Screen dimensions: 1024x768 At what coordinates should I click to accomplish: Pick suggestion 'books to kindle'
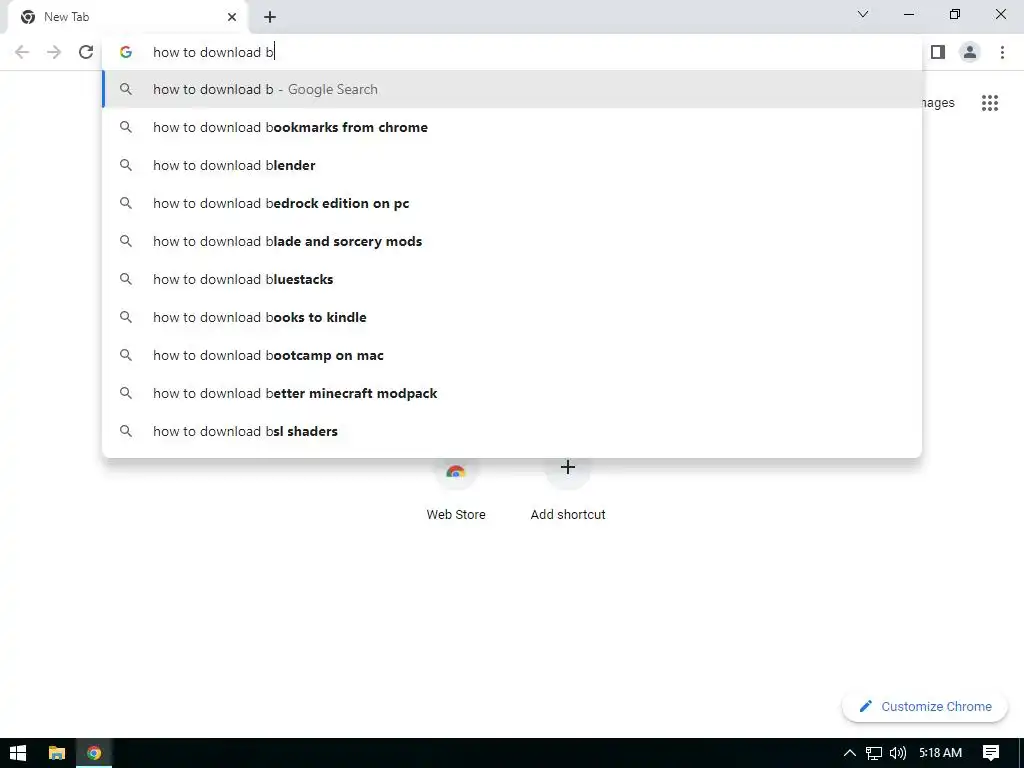coord(513,317)
